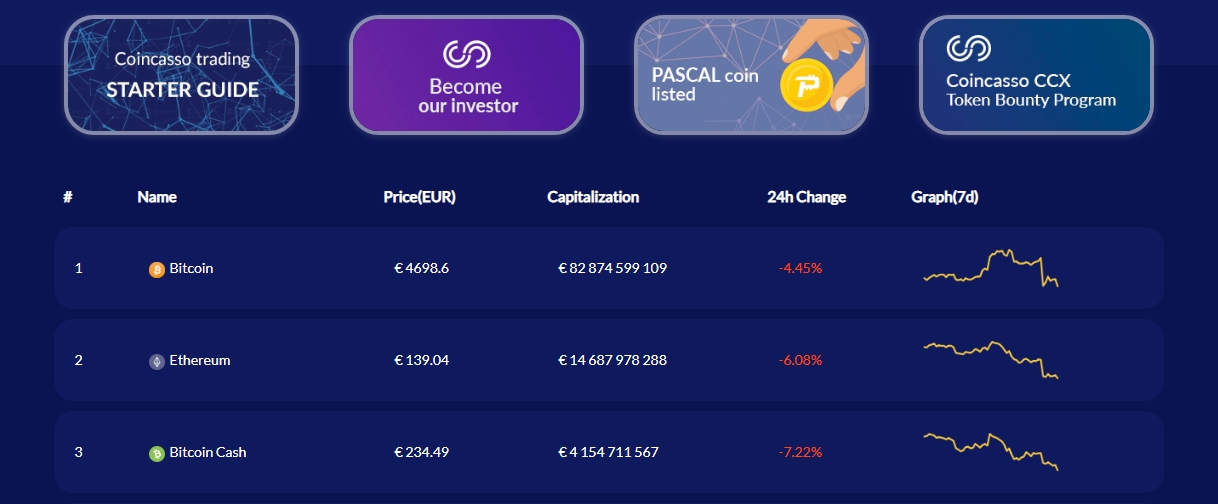Sort by 24h Change column header
Viewport: 1218px width, 504px height.
[806, 197]
